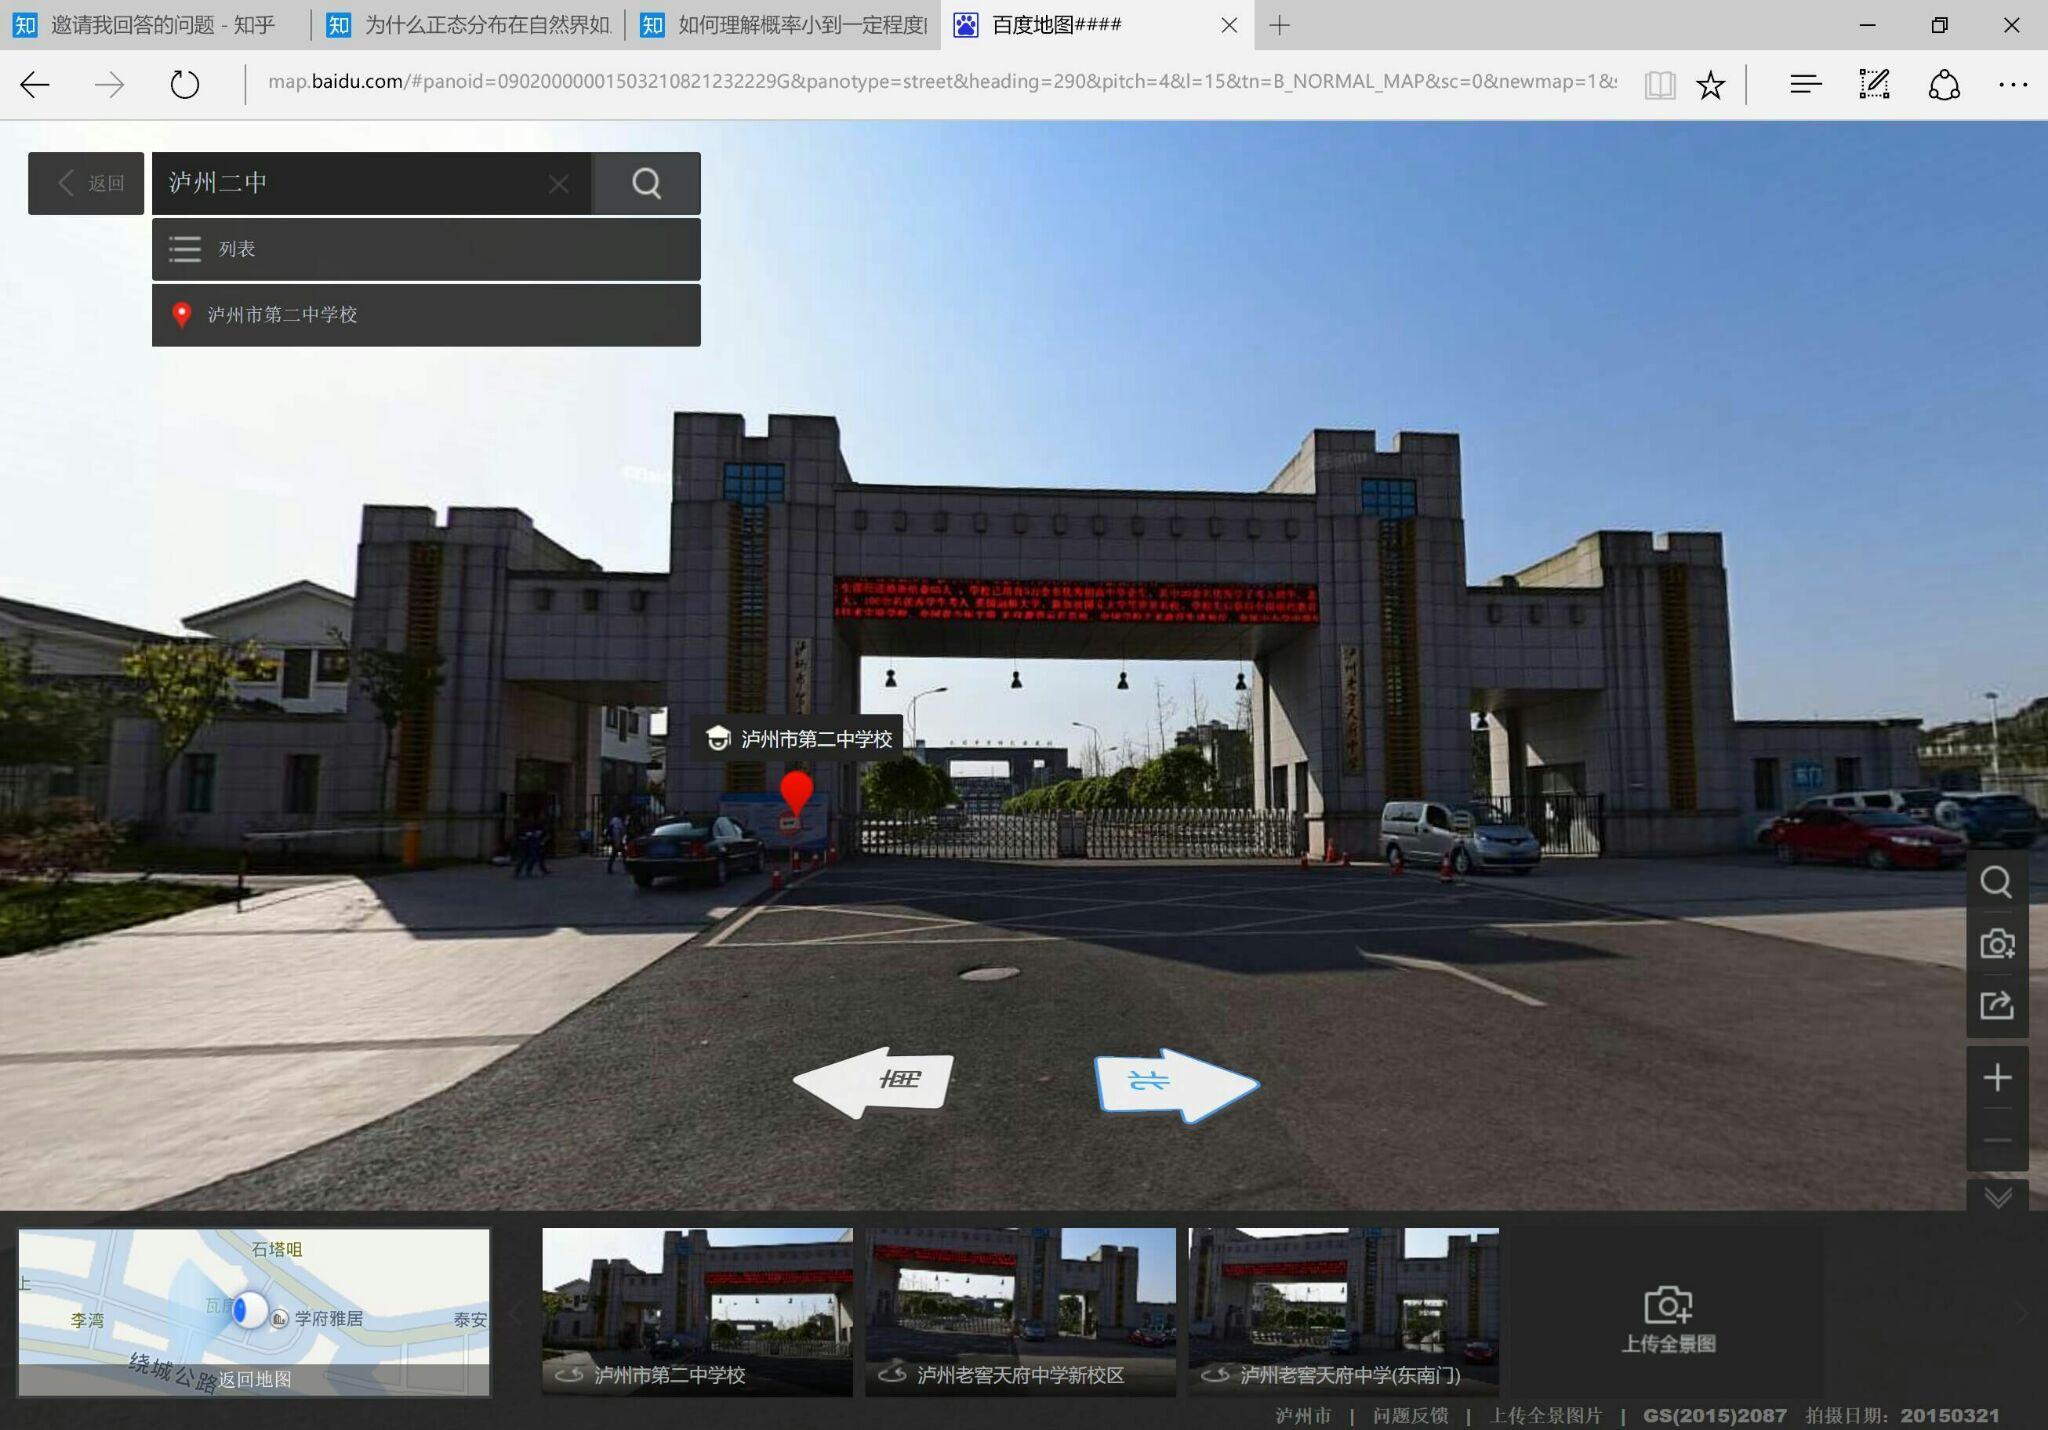Clear the 泸州二中 search text
Viewport: 2048px width, 1430px height.
559,184
